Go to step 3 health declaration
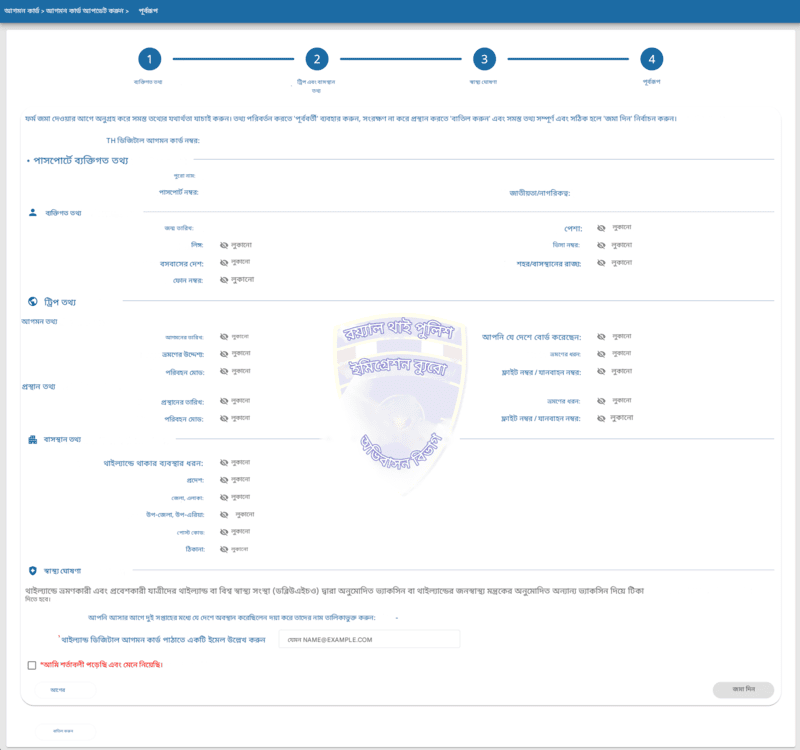The image size is (800, 750). pos(484,59)
